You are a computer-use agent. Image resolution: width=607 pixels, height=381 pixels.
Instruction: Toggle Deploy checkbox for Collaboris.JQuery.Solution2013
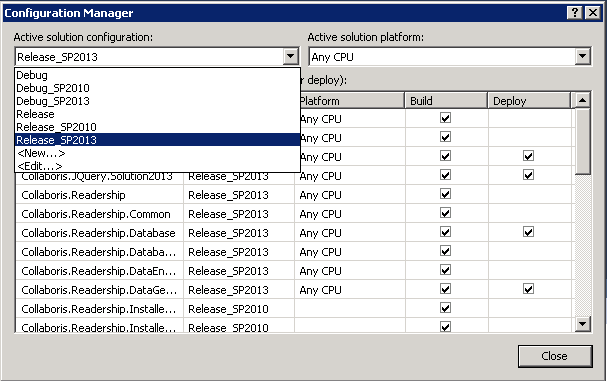coord(528,175)
